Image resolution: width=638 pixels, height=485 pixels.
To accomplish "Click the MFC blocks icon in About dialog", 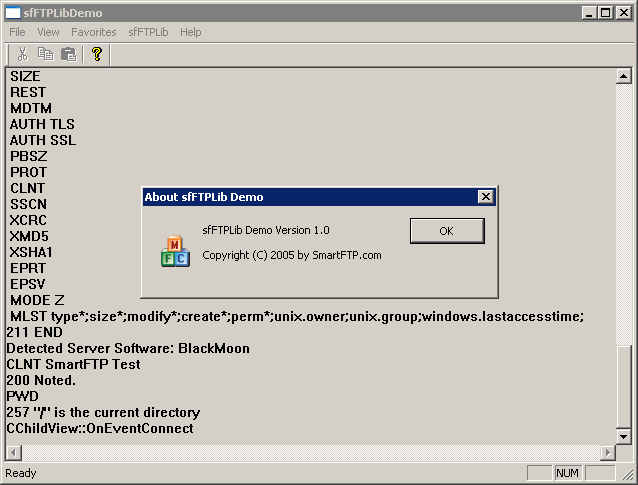I will [175, 252].
